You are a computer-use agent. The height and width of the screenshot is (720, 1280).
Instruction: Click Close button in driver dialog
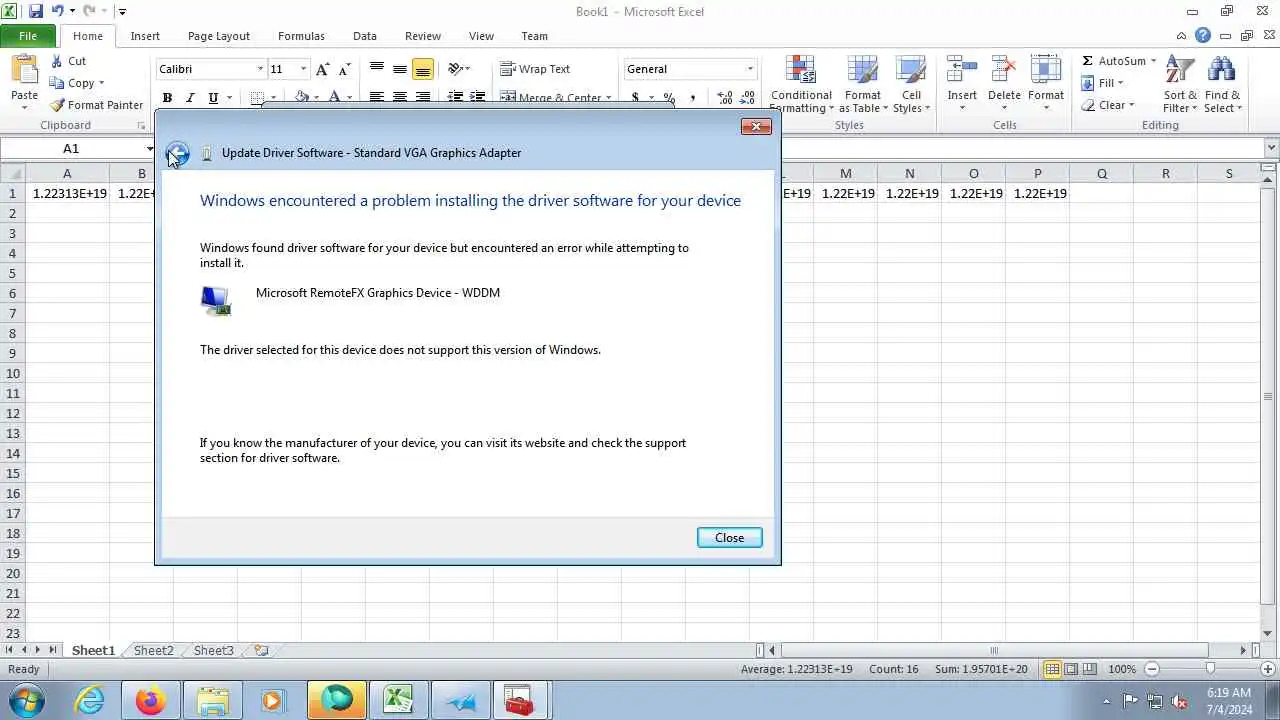(729, 538)
